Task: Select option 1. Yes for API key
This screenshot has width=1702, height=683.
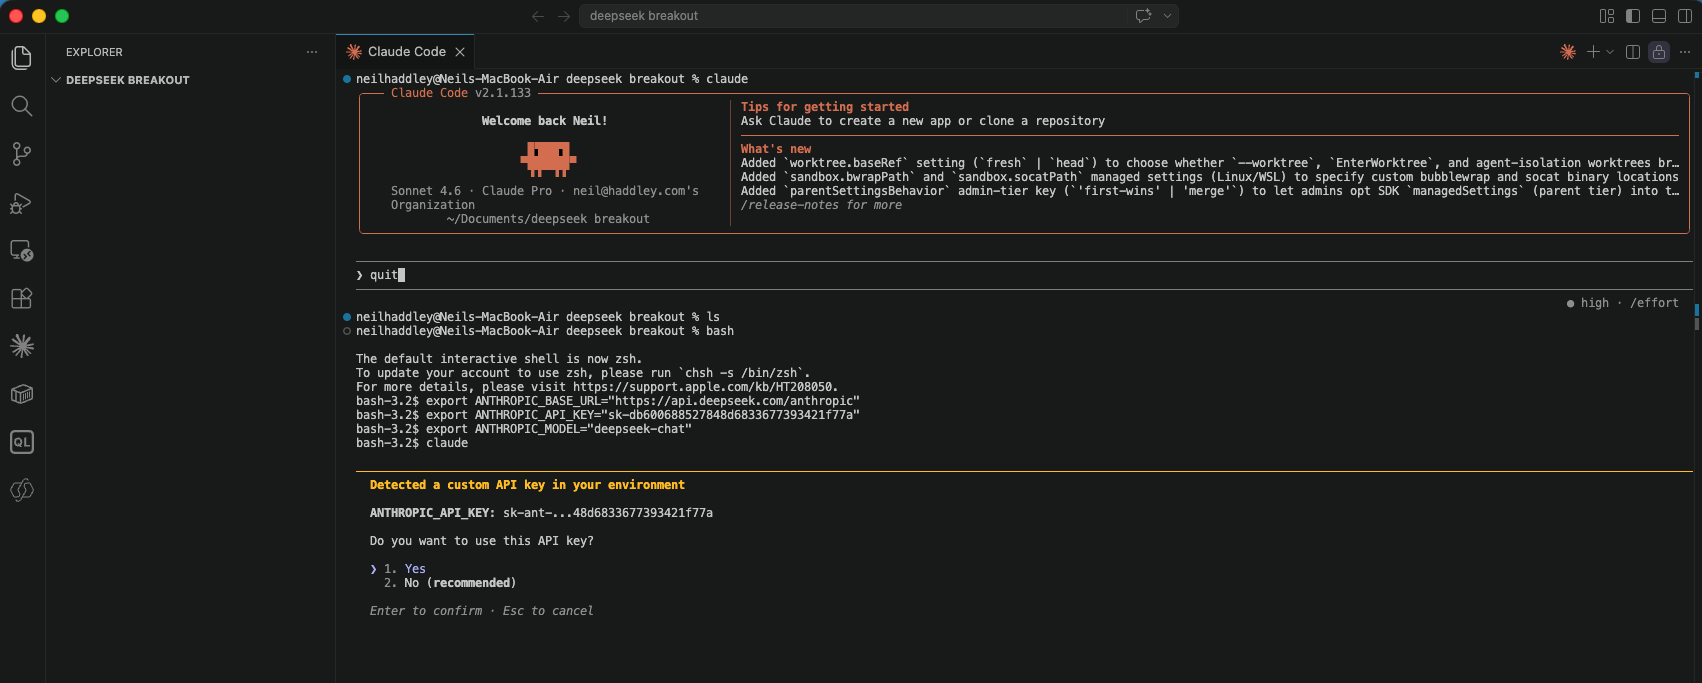Action: (x=405, y=569)
